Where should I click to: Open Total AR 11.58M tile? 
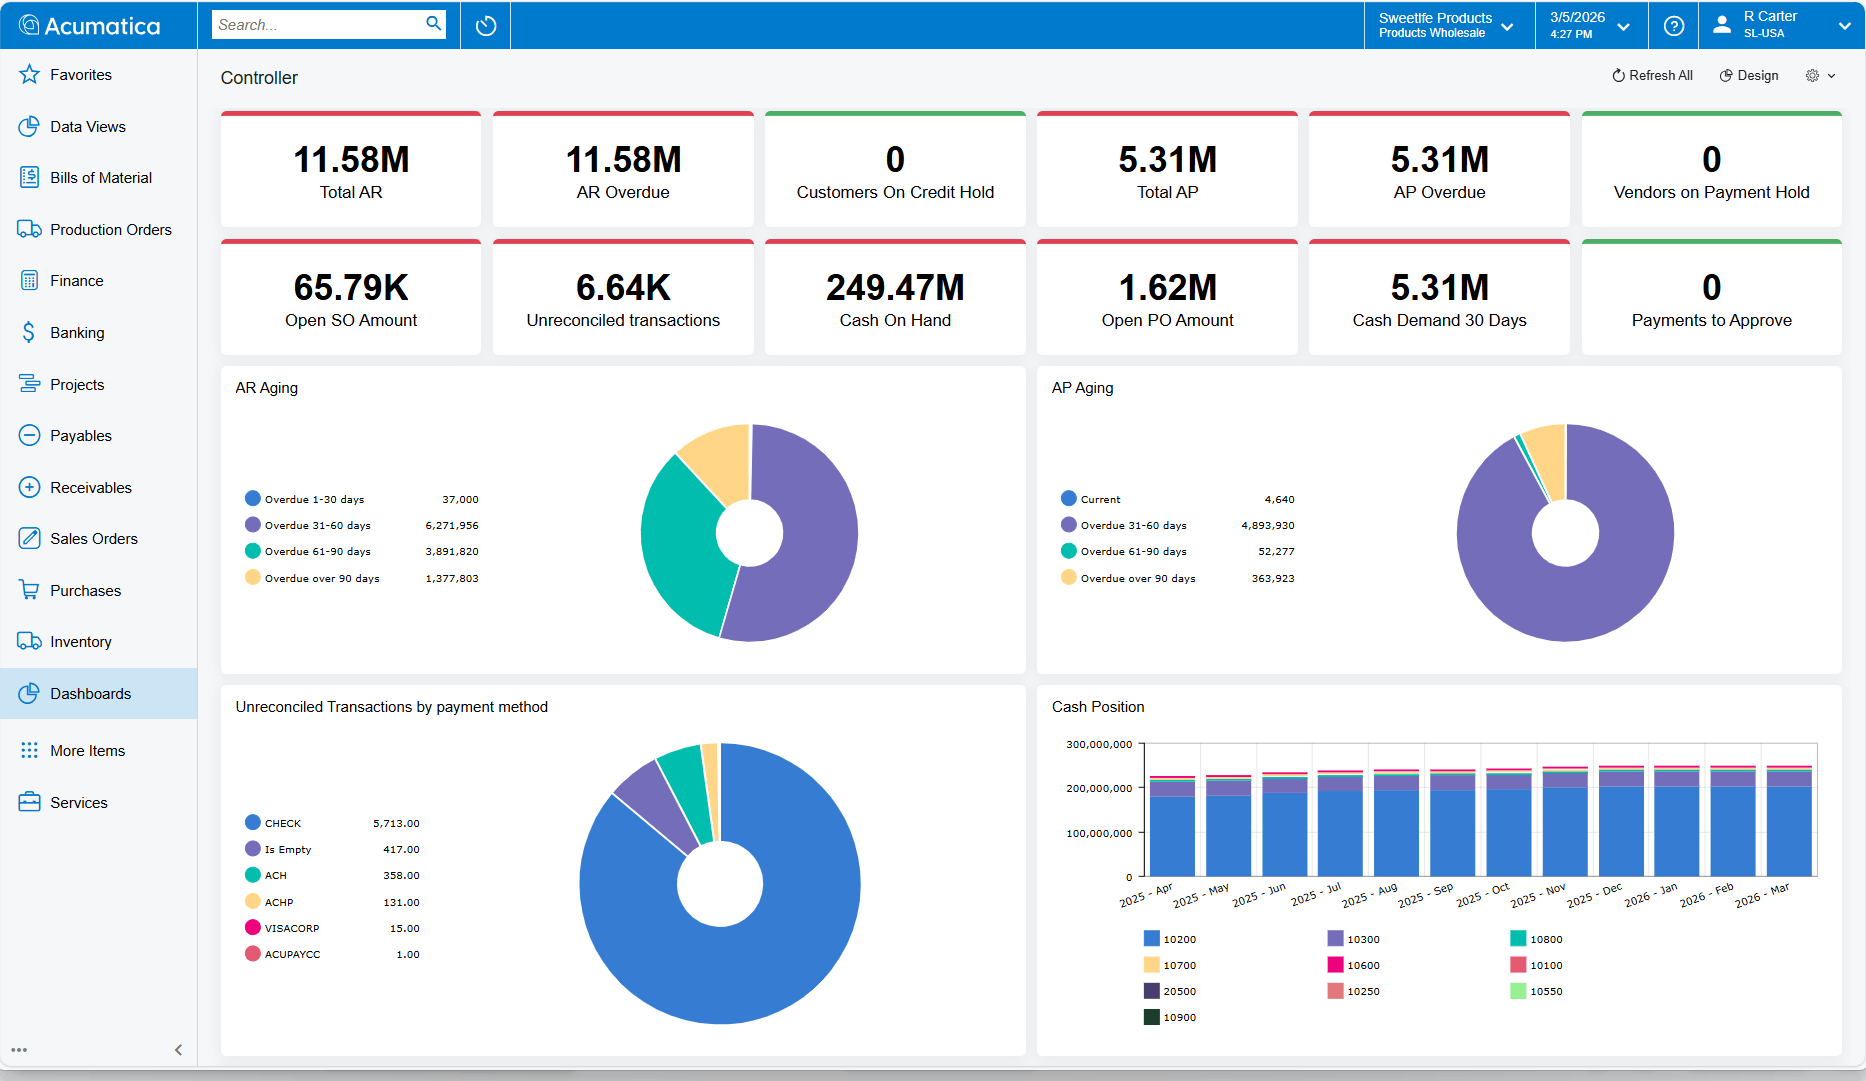[x=351, y=170]
